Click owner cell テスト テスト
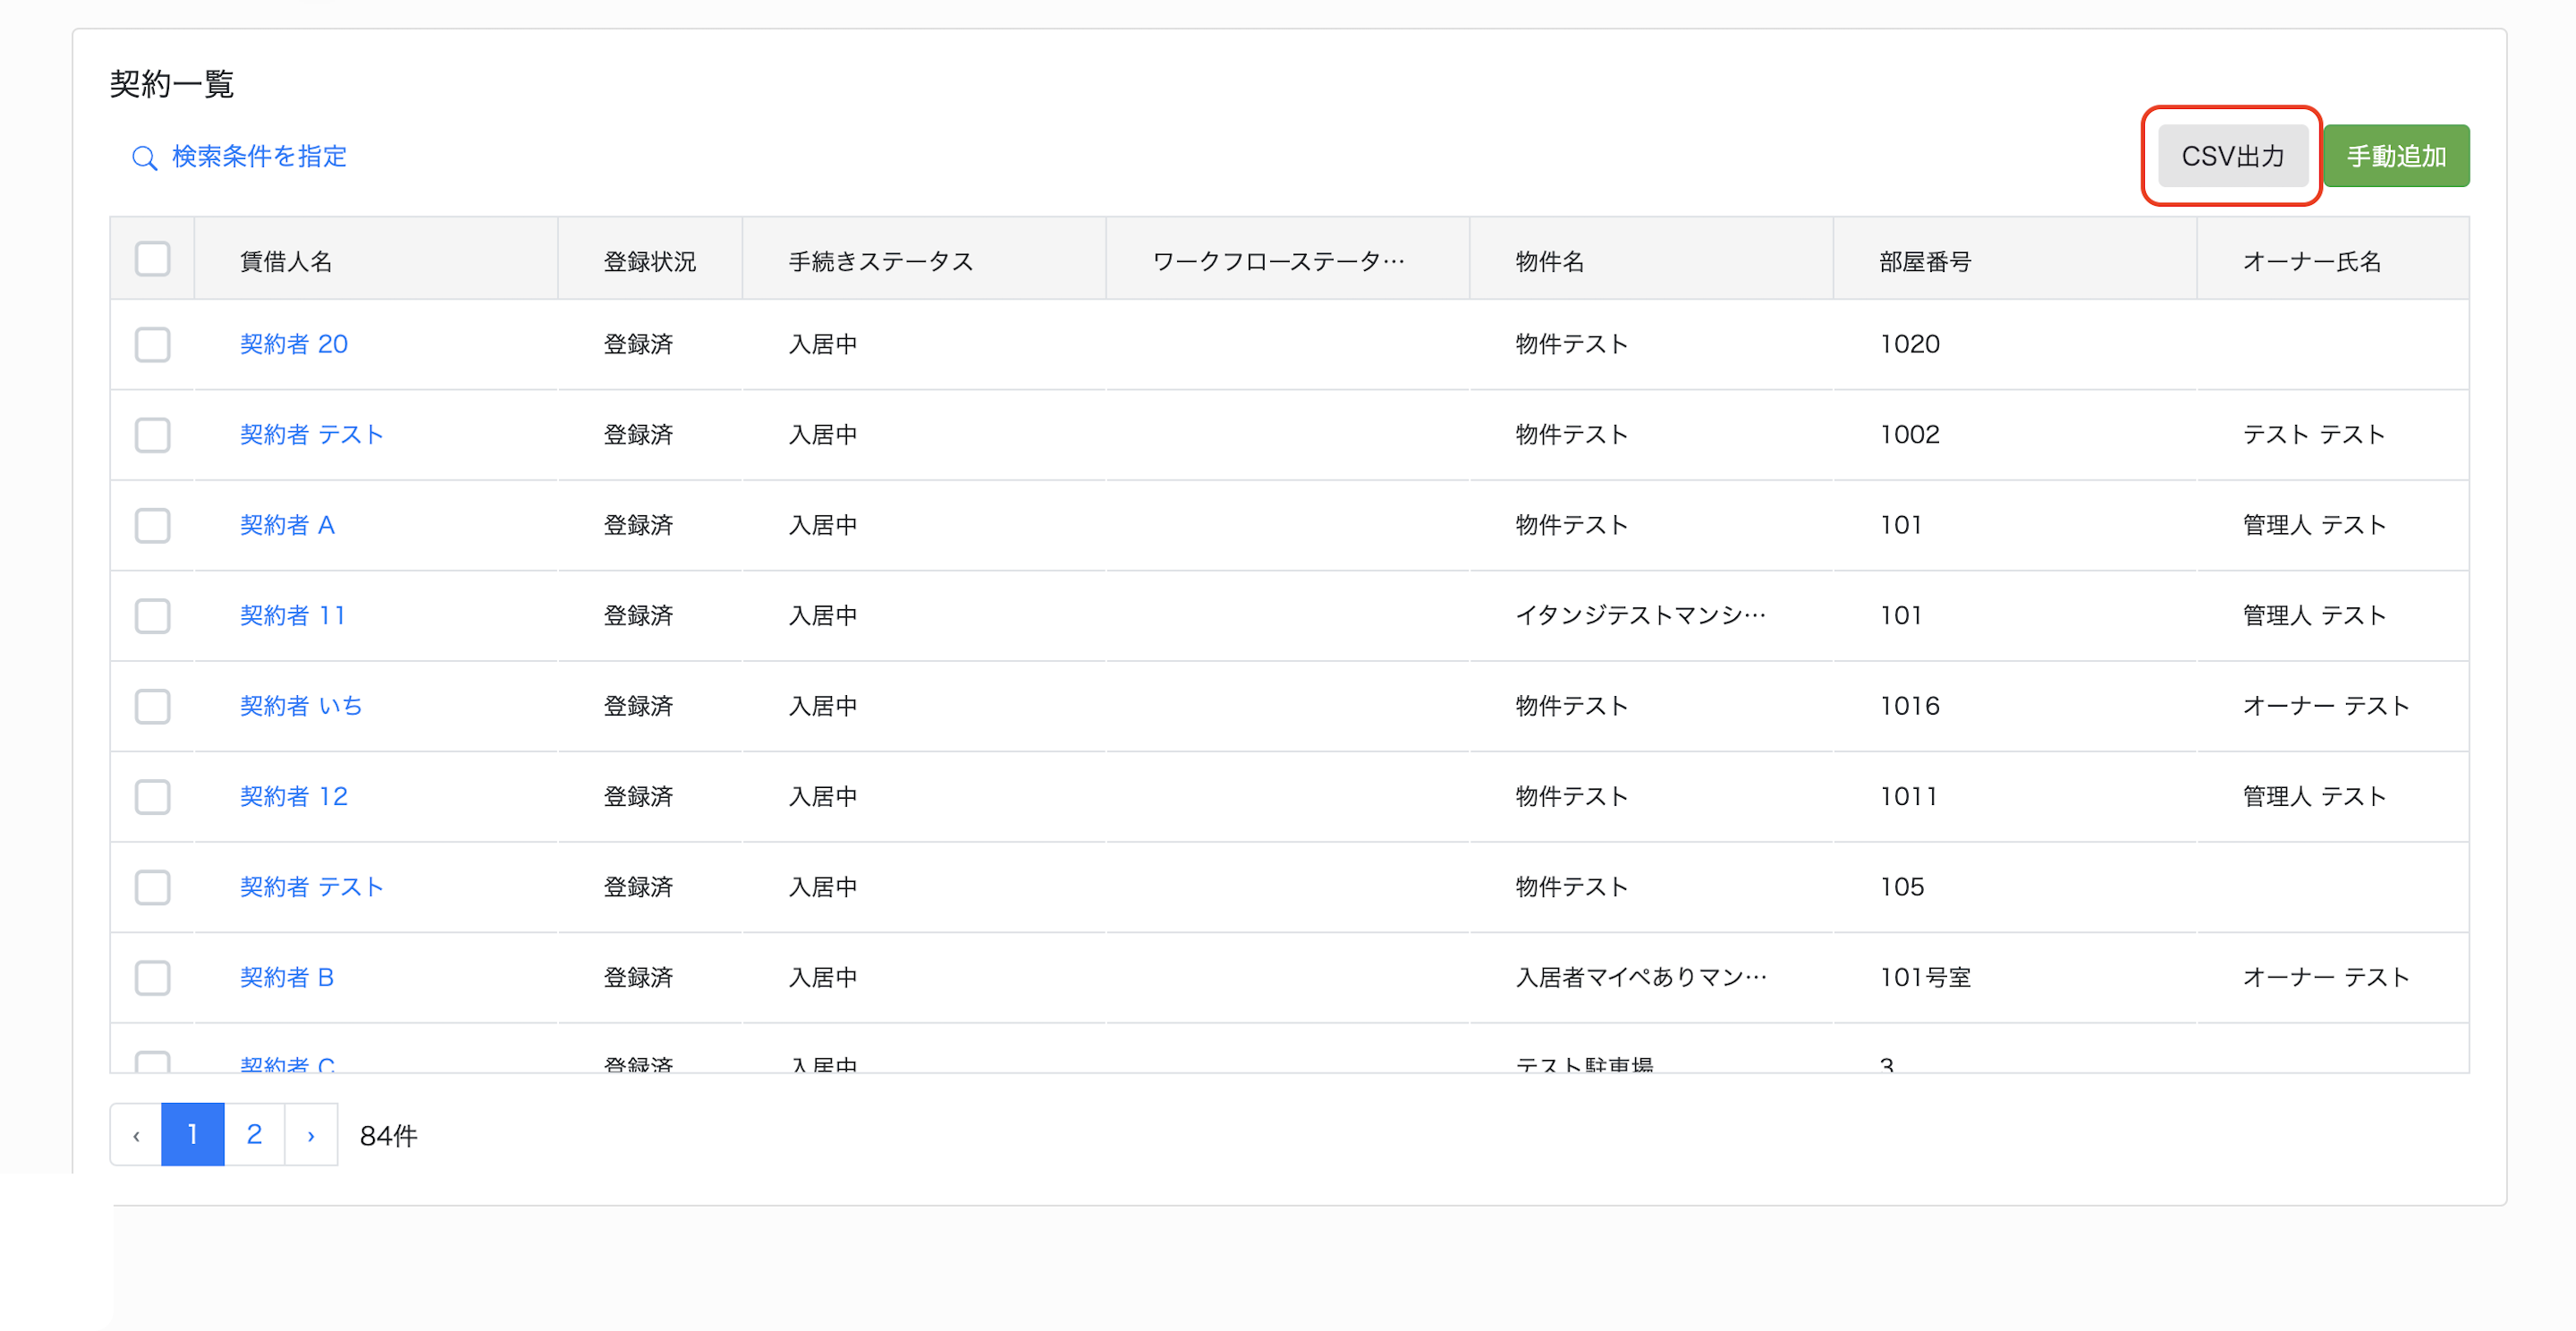This screenshot has height=1331, width=2576. (x=2314, y=434)
